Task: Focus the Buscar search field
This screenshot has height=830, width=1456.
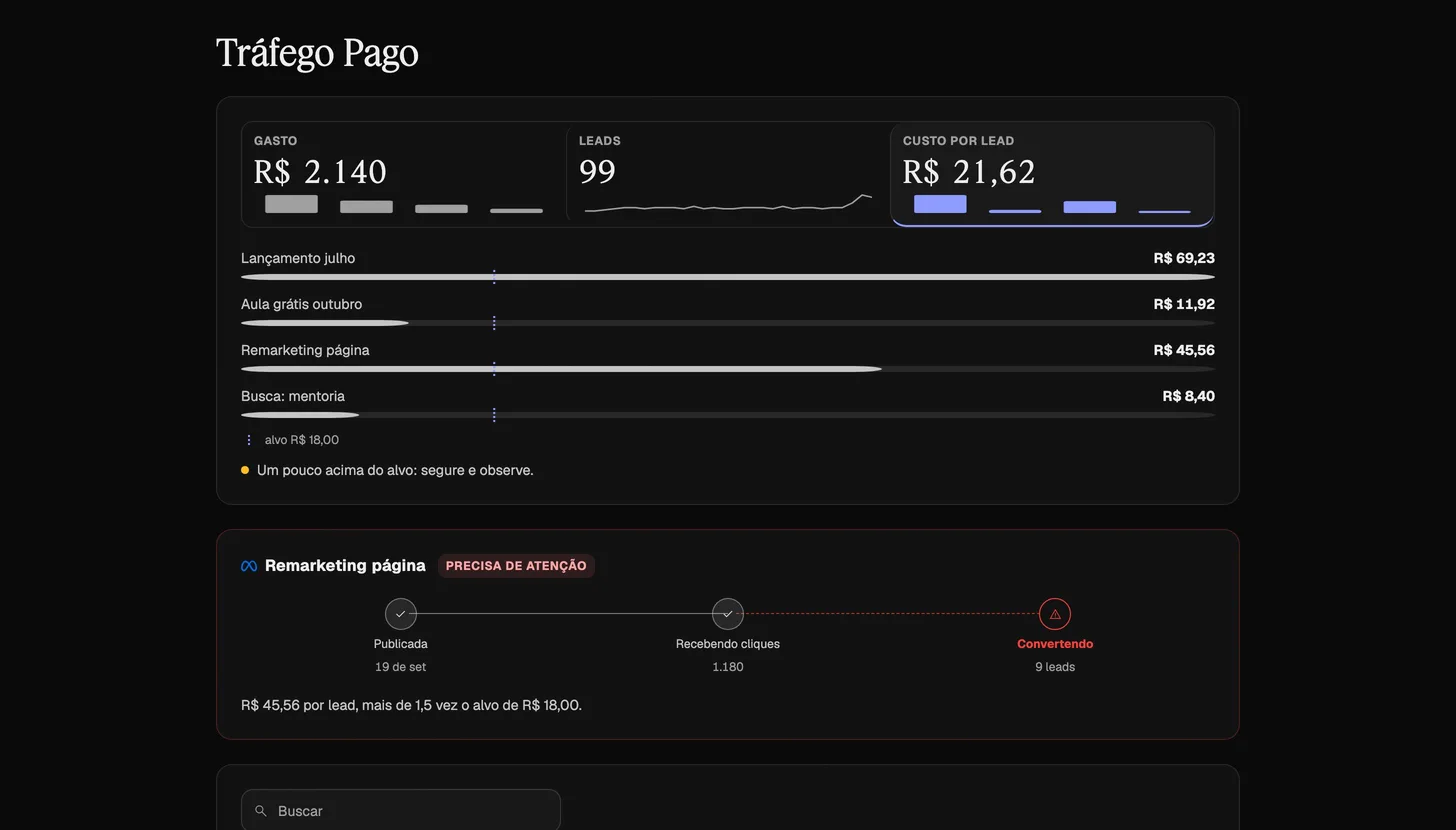Action: [x=401, y=811]
